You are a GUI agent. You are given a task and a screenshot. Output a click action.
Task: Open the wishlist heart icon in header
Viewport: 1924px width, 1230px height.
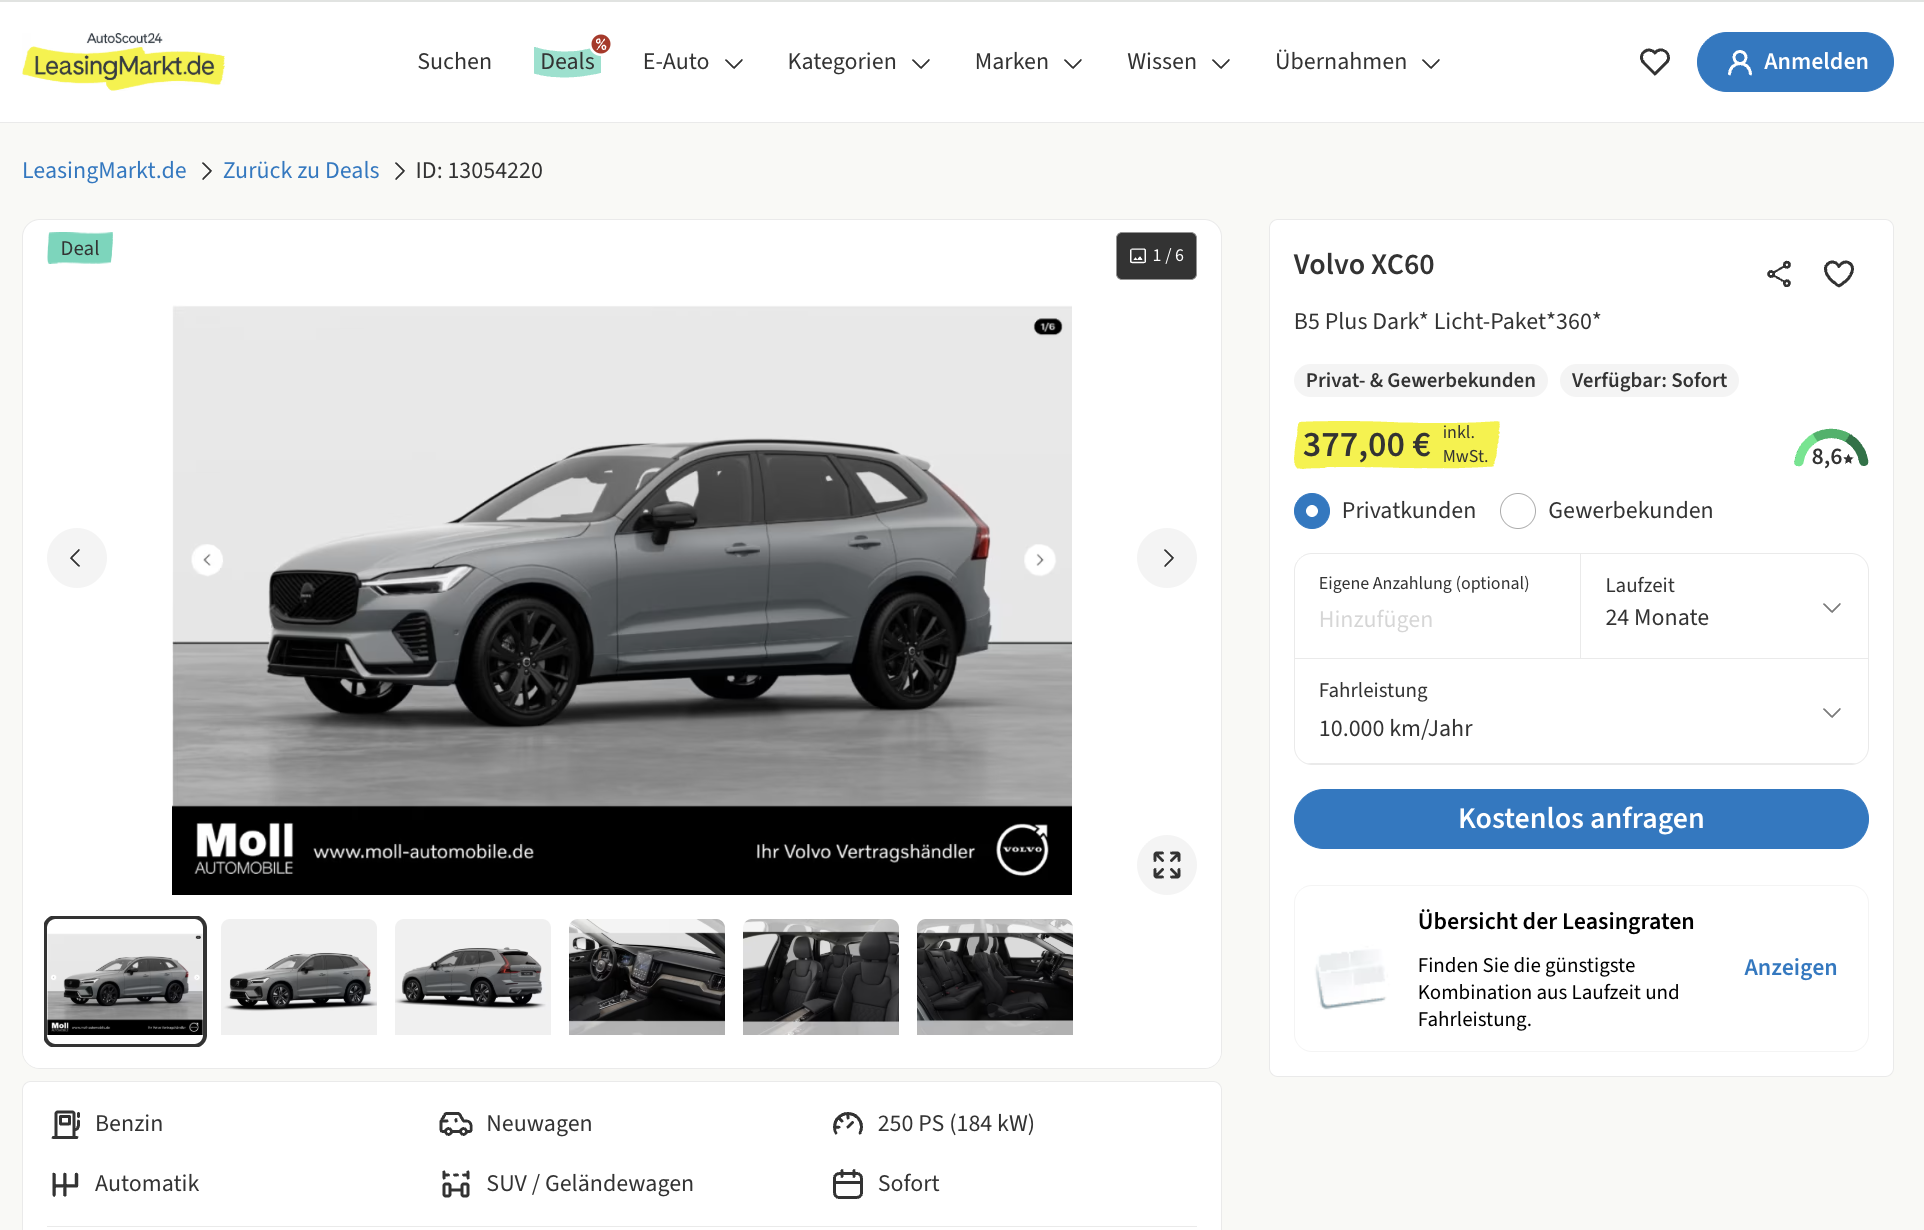tap(1655, 62)
